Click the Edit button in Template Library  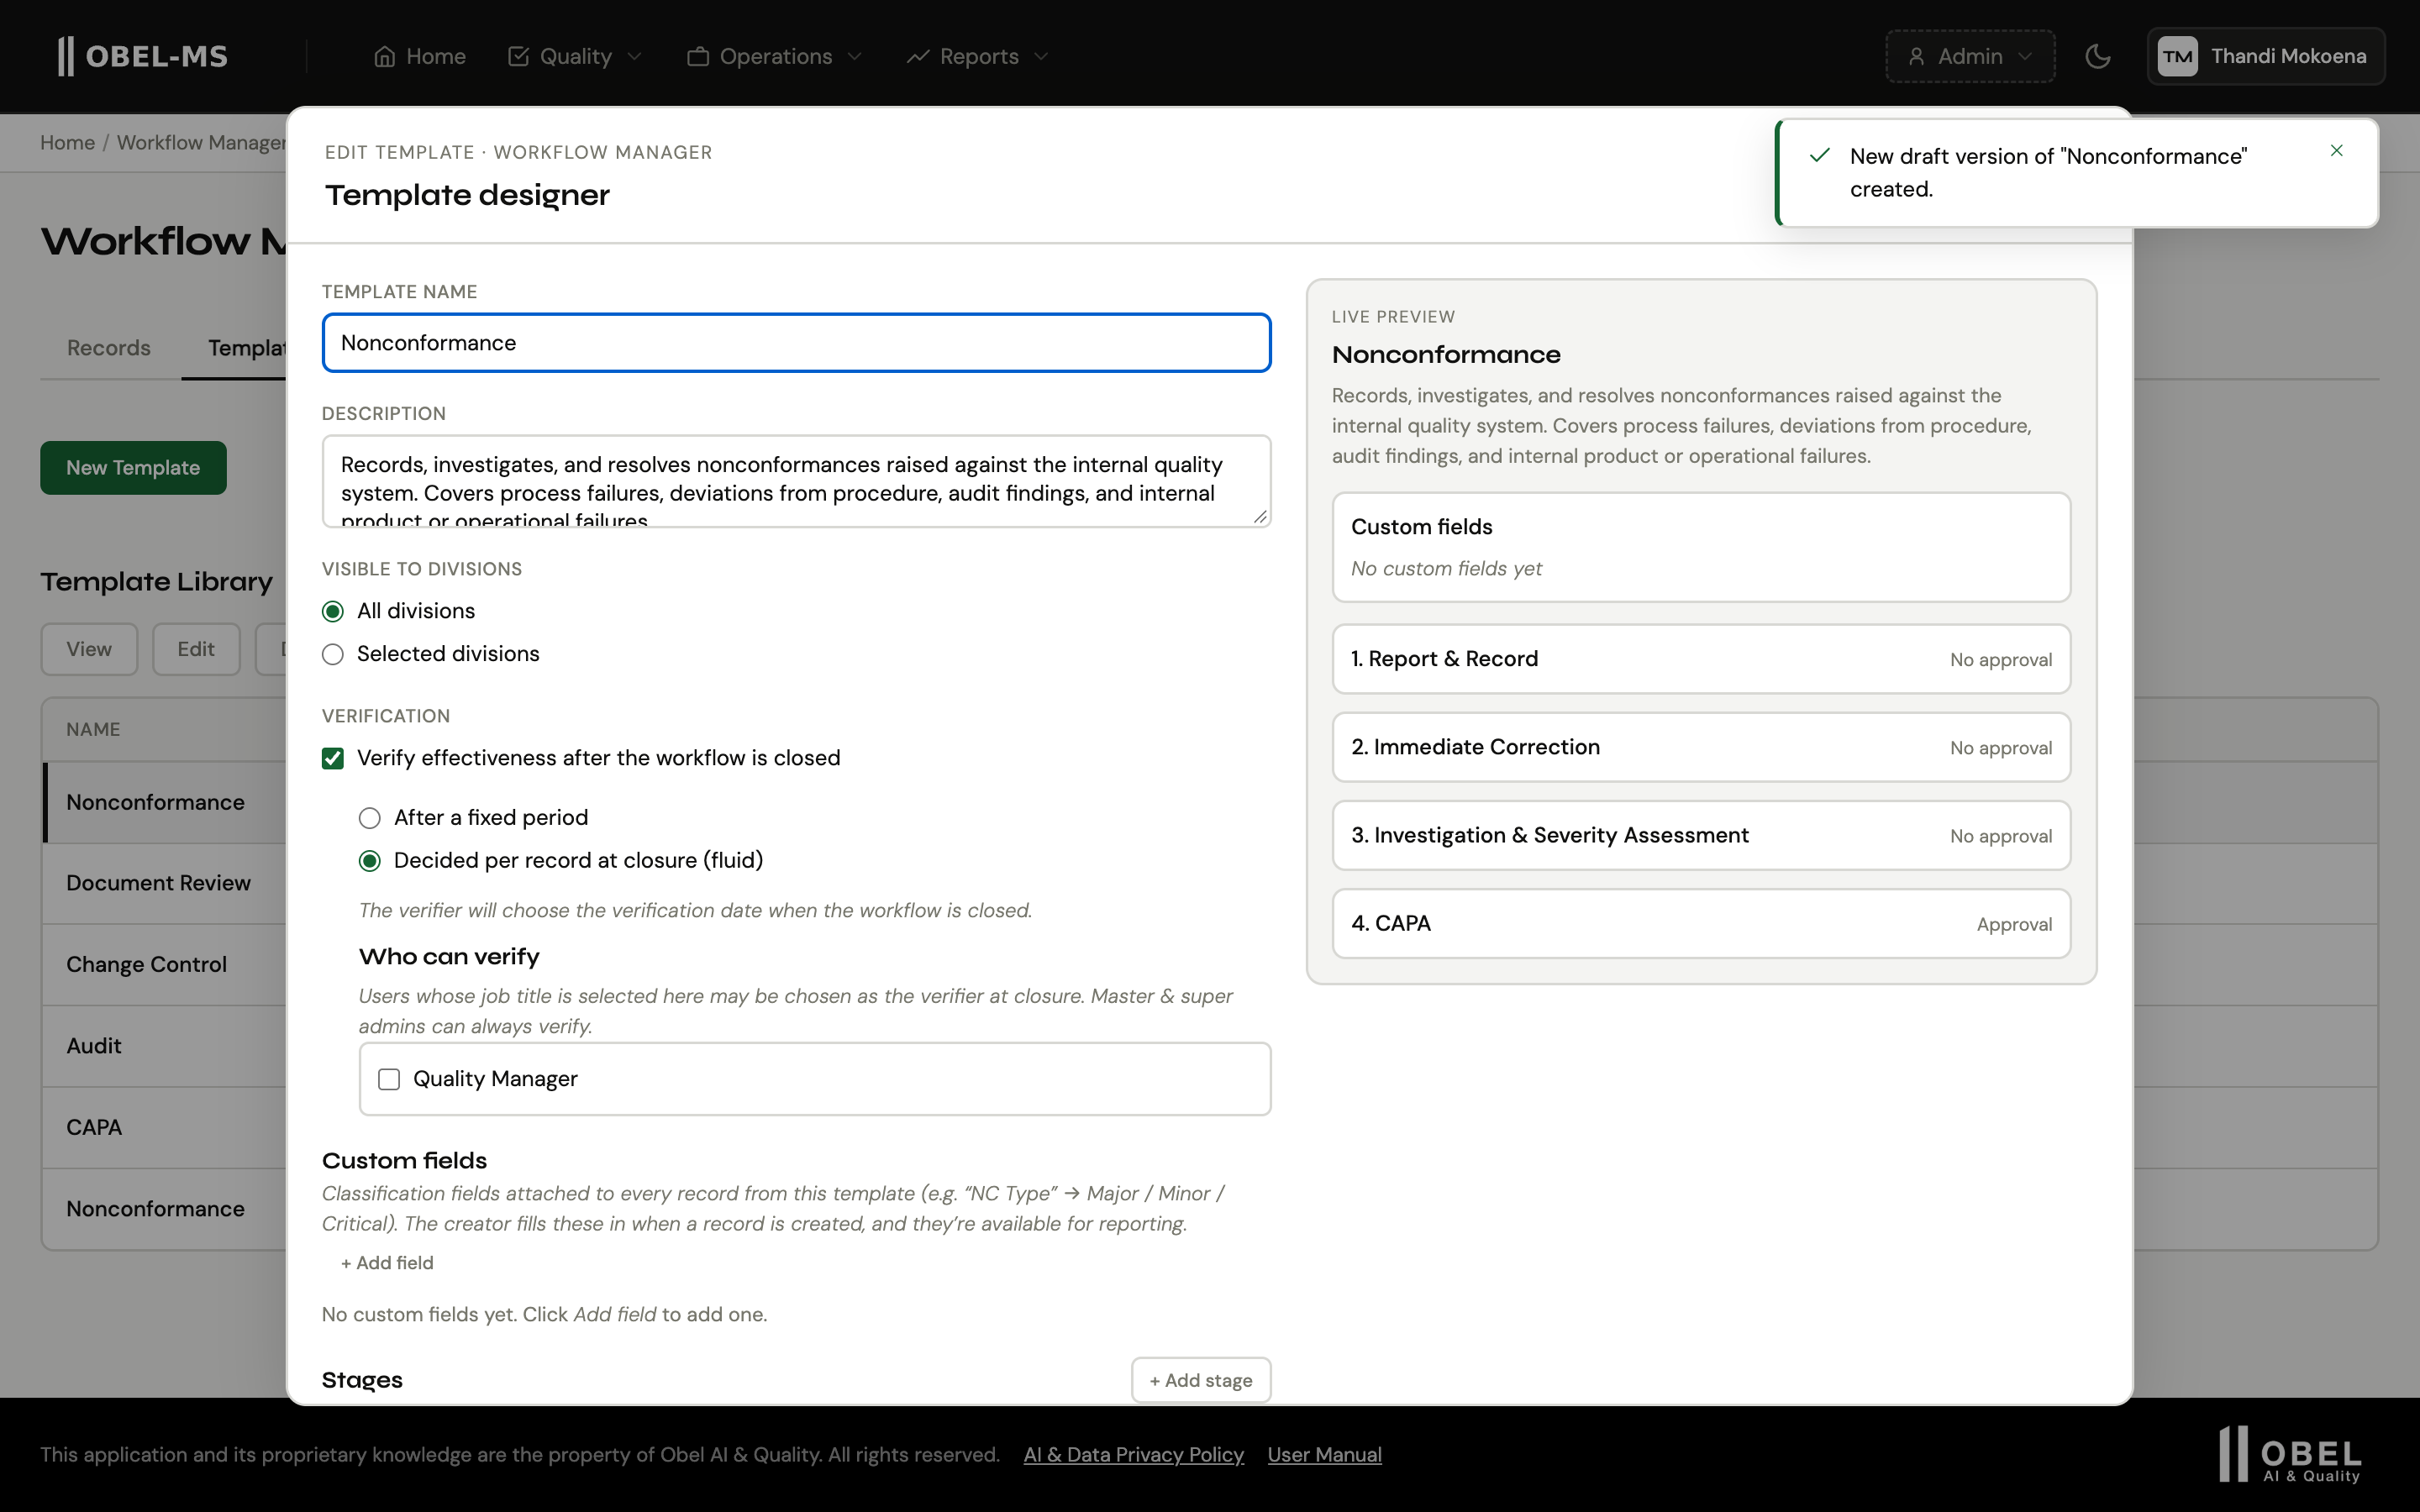click(196, 649)
